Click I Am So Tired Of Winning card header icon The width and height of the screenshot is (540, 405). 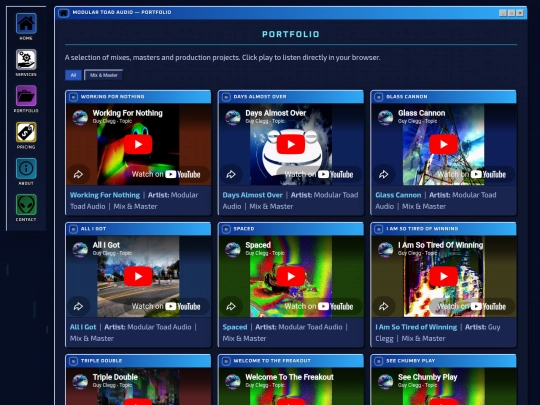[x=378, y=229]
